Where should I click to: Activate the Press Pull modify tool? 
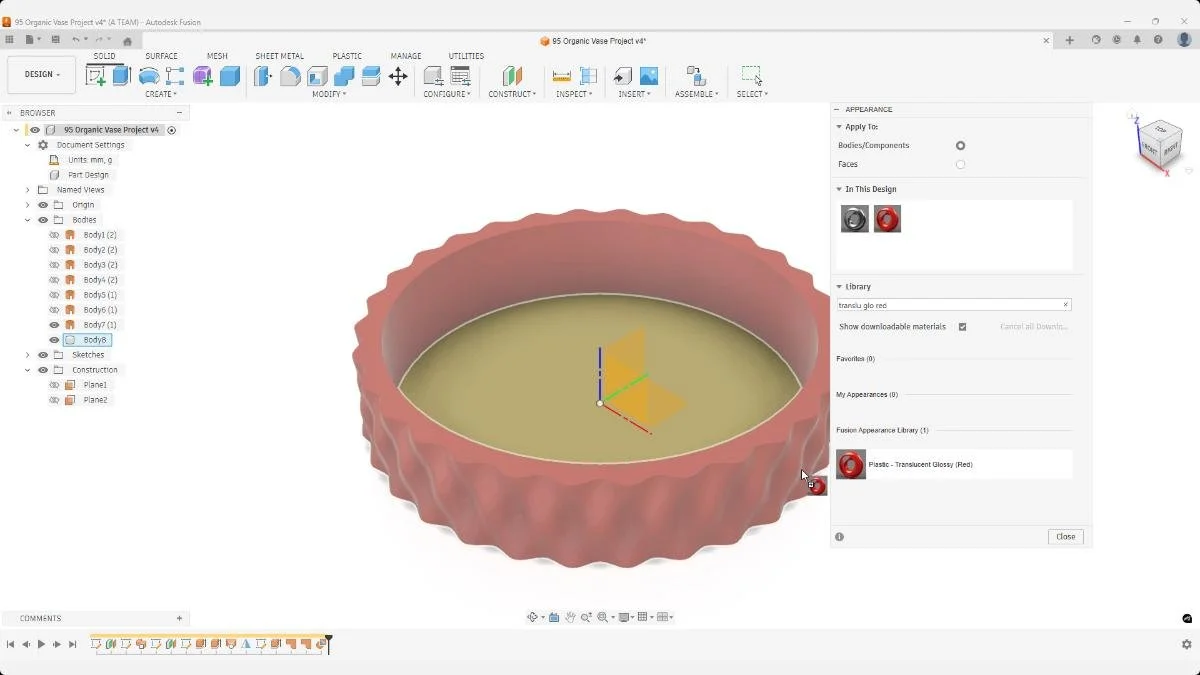[263, 76]
